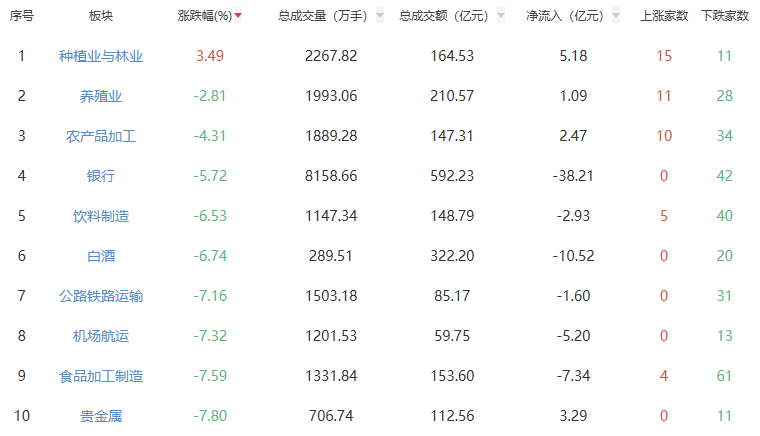Sort by the 涨跌幅(%) column header
The image size is (760, 436).
pyautogui.click(x=204, y=16)
